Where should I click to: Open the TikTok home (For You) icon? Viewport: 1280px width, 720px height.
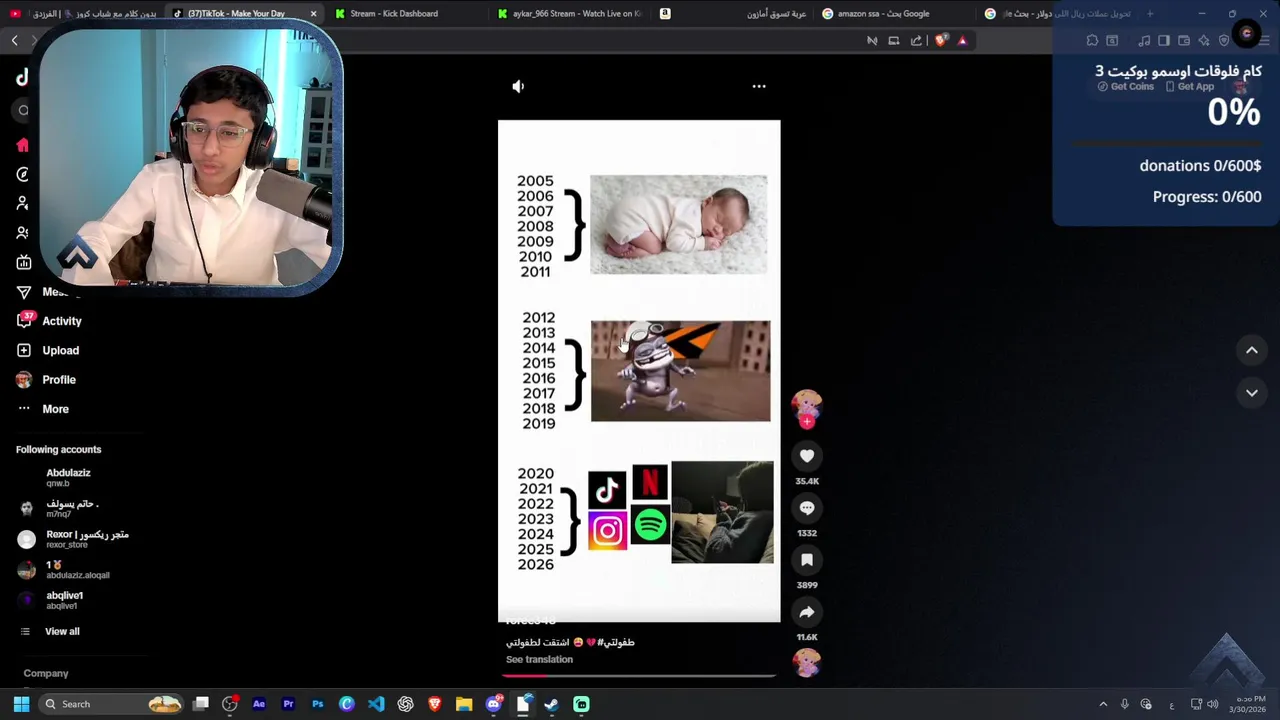point(23,145)
